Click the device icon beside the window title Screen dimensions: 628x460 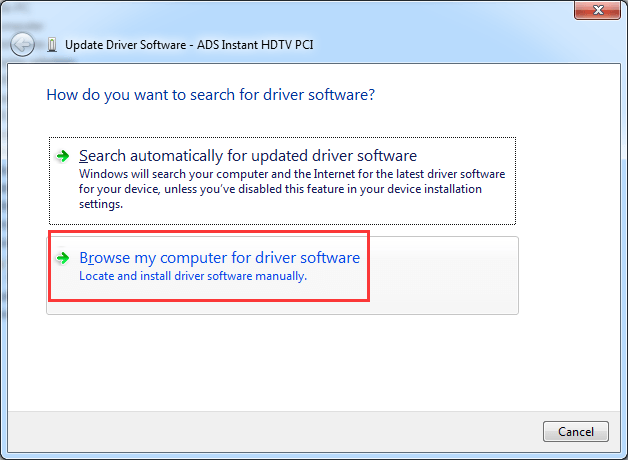click(51, 45)
